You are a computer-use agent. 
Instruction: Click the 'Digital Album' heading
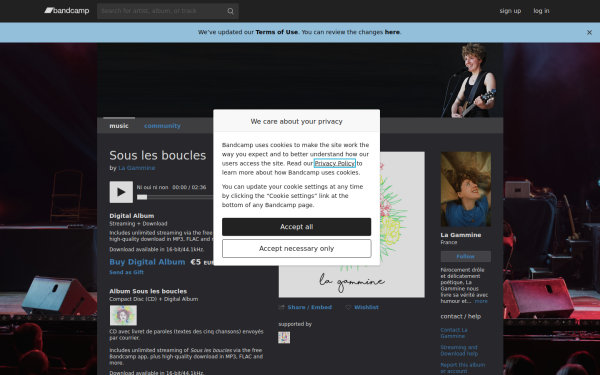pyautogui.click(x=132, y=216)
